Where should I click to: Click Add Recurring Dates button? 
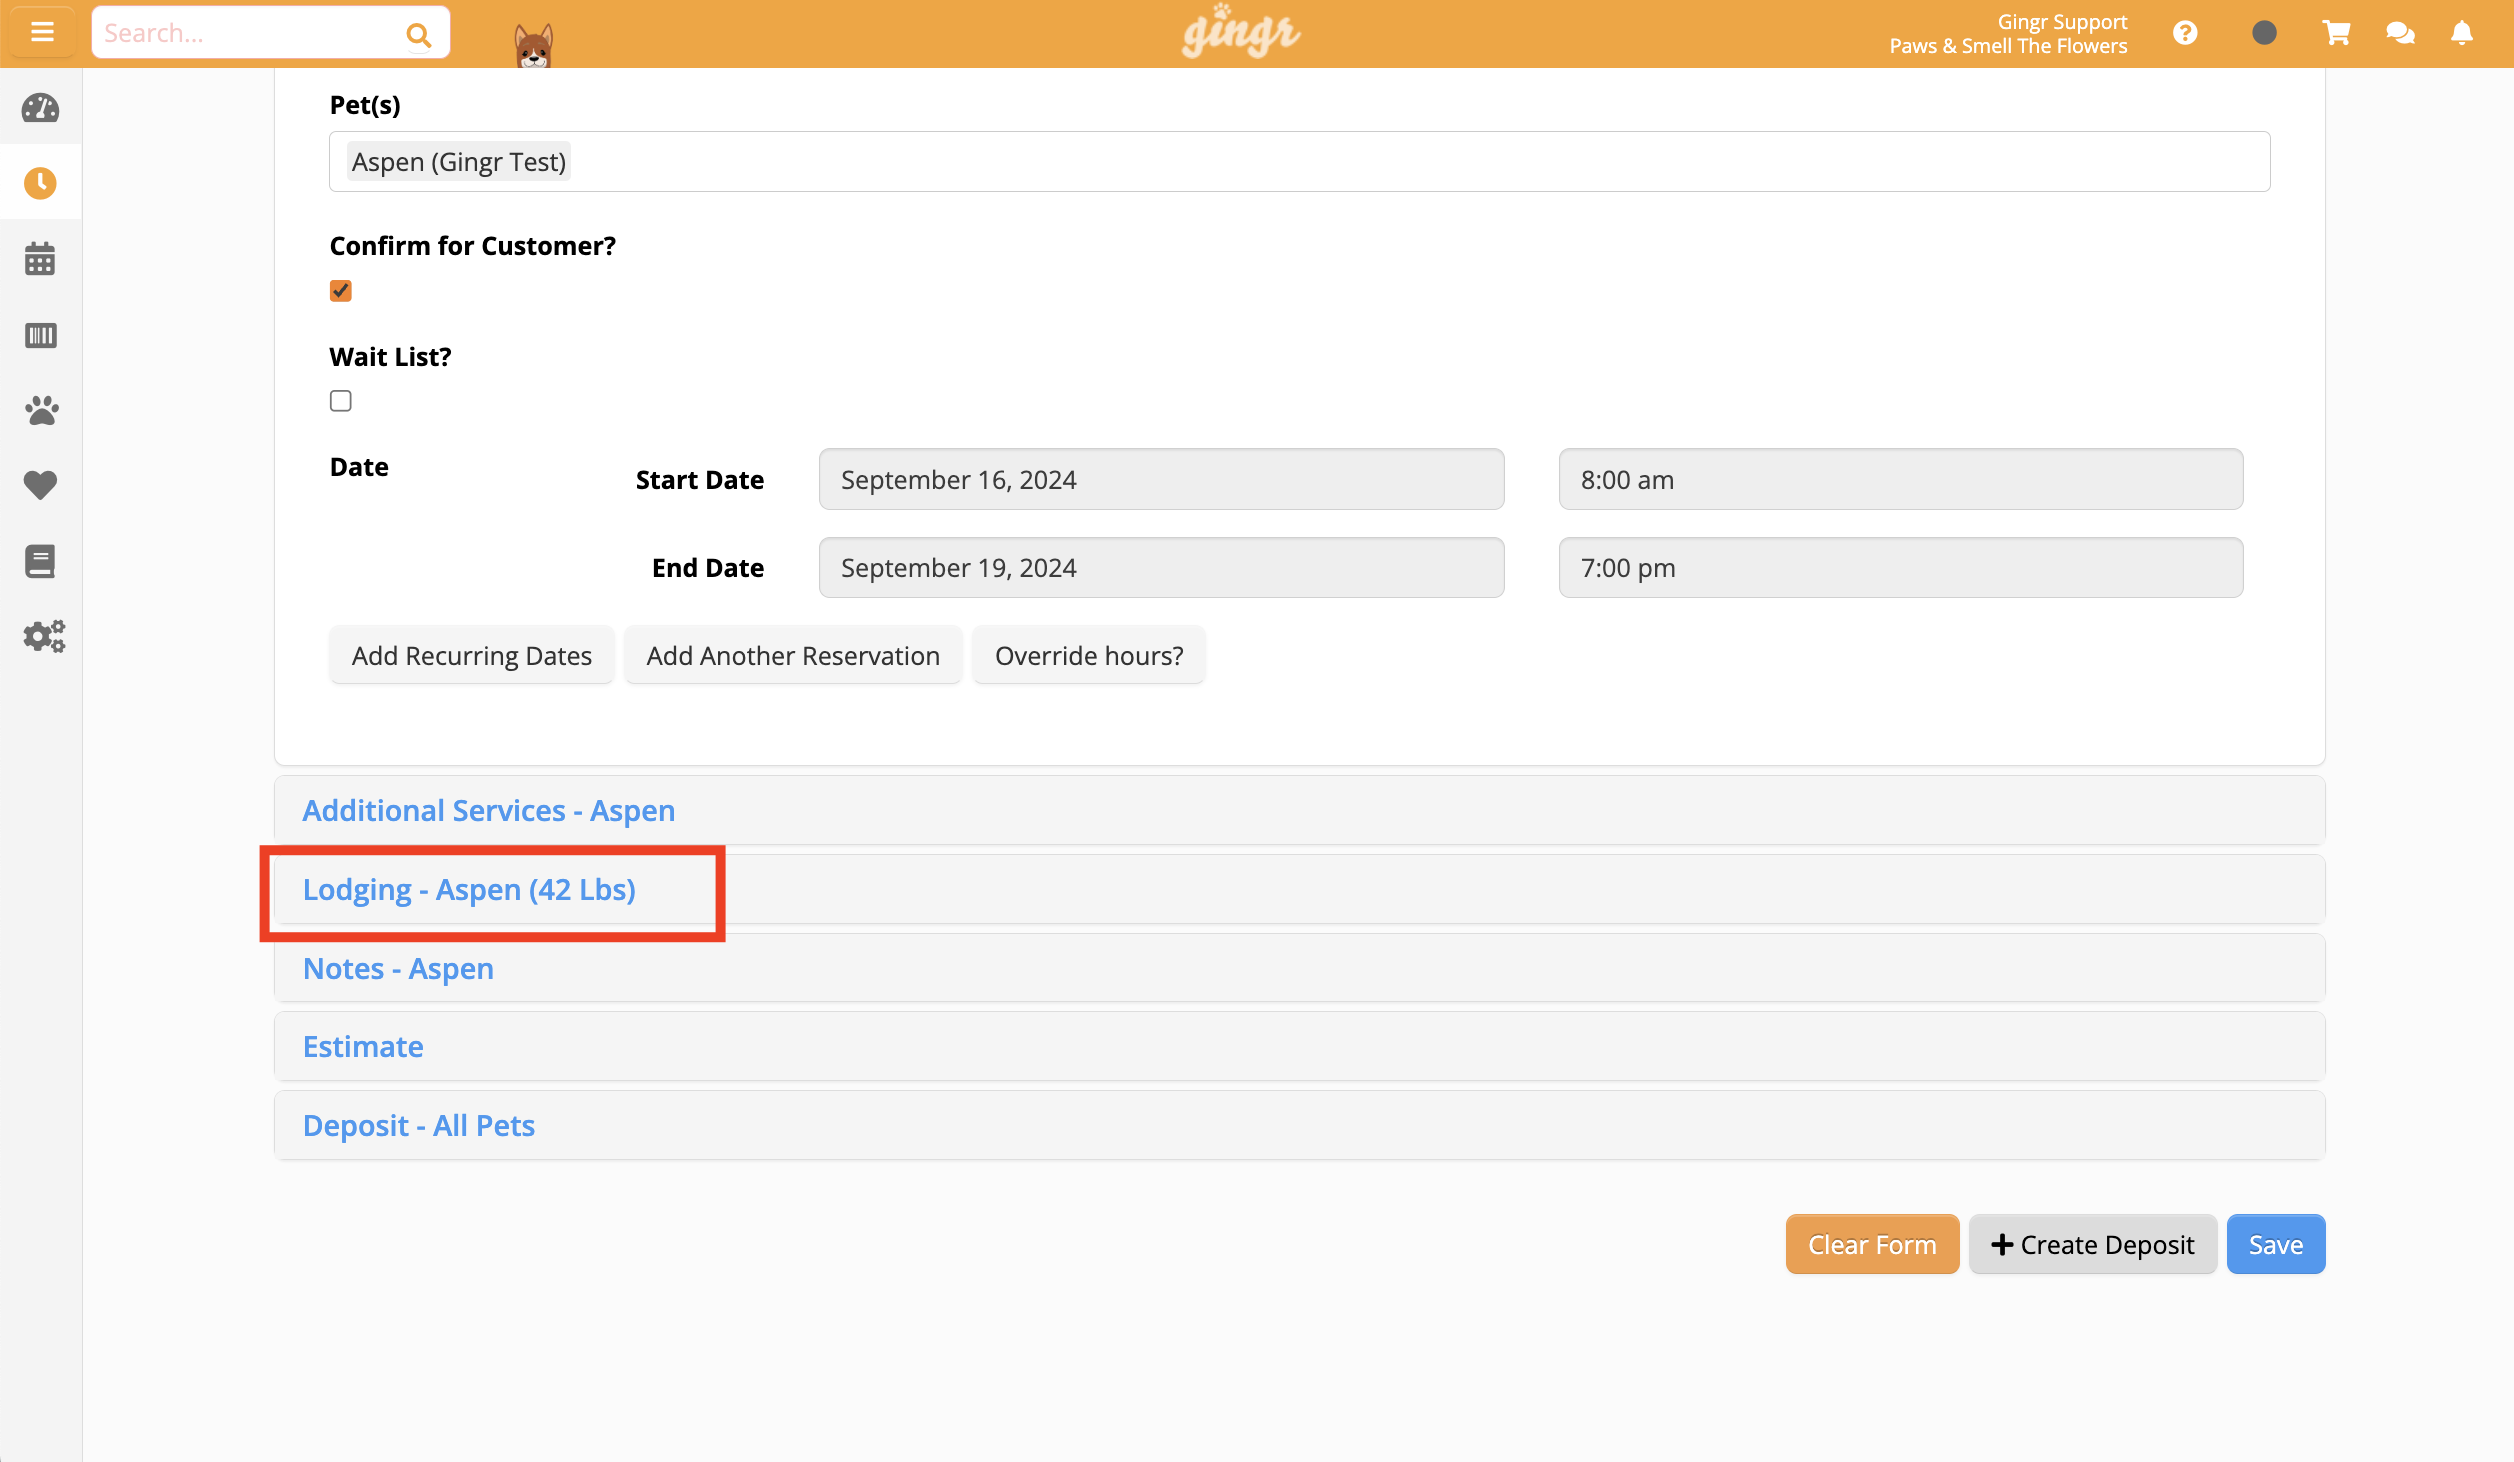click(472, 656)
